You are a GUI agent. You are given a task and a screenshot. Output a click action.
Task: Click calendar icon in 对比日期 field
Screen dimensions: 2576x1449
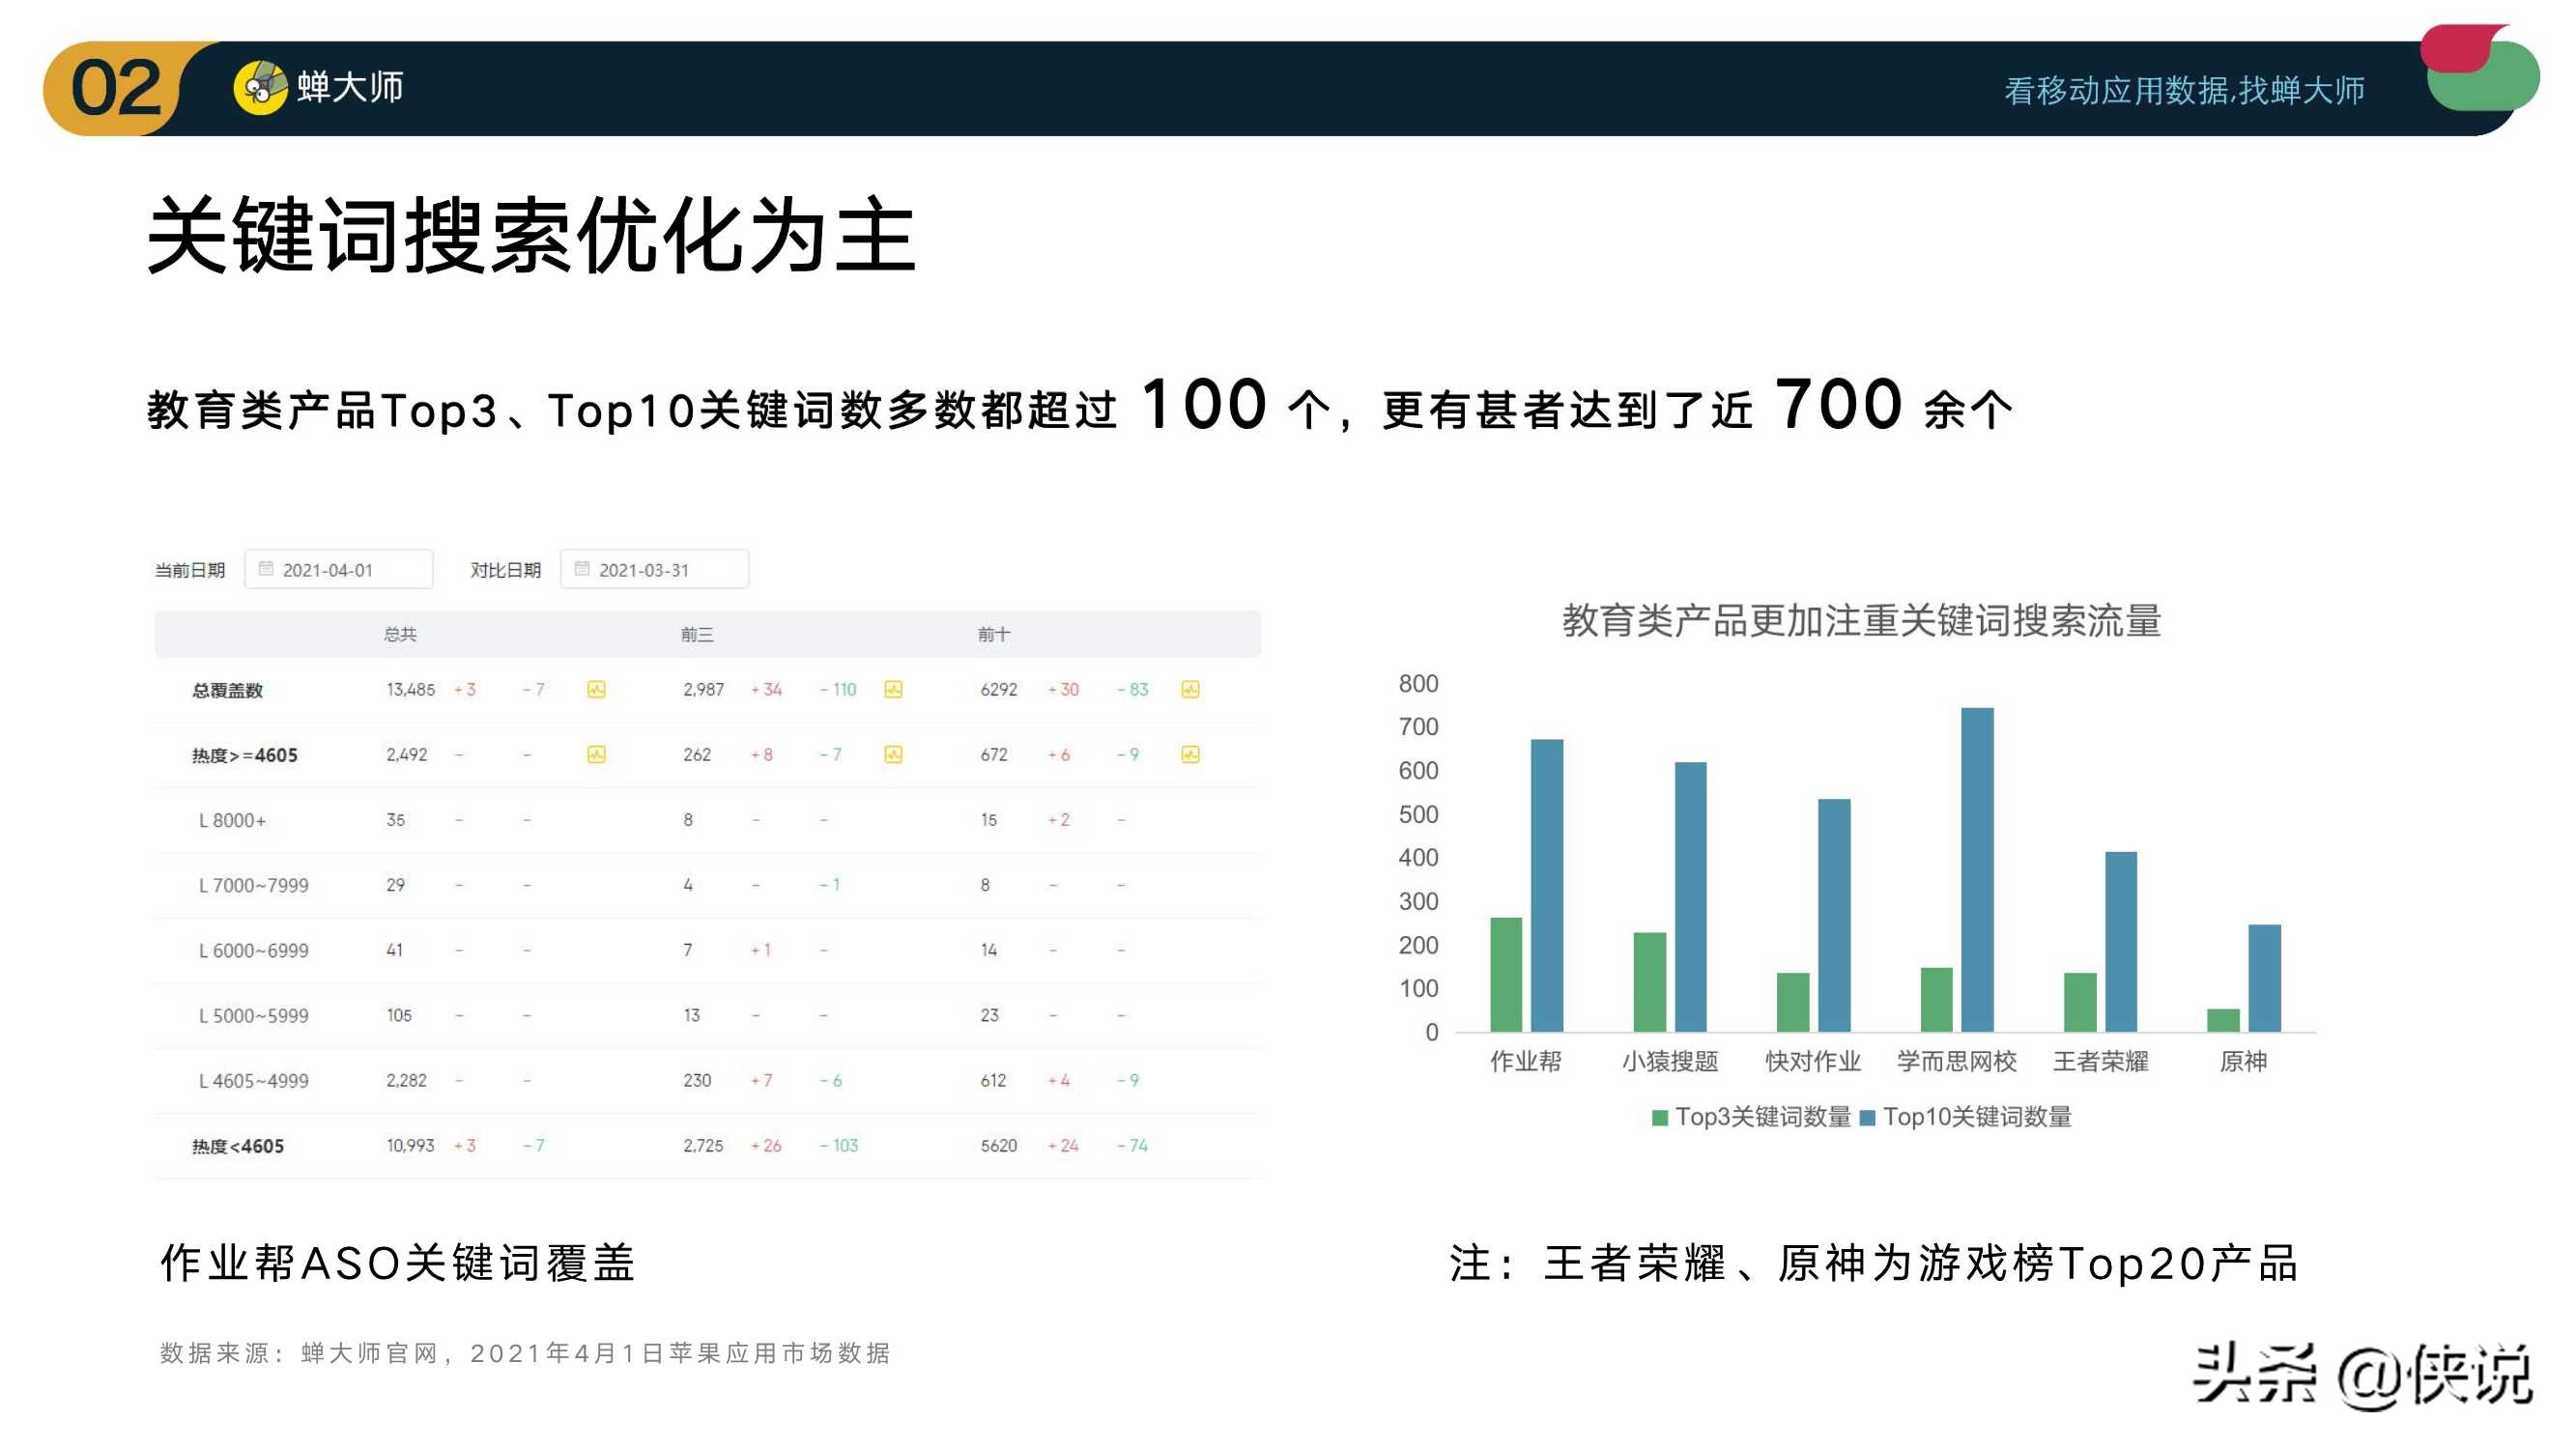click(x=582, y=568)
